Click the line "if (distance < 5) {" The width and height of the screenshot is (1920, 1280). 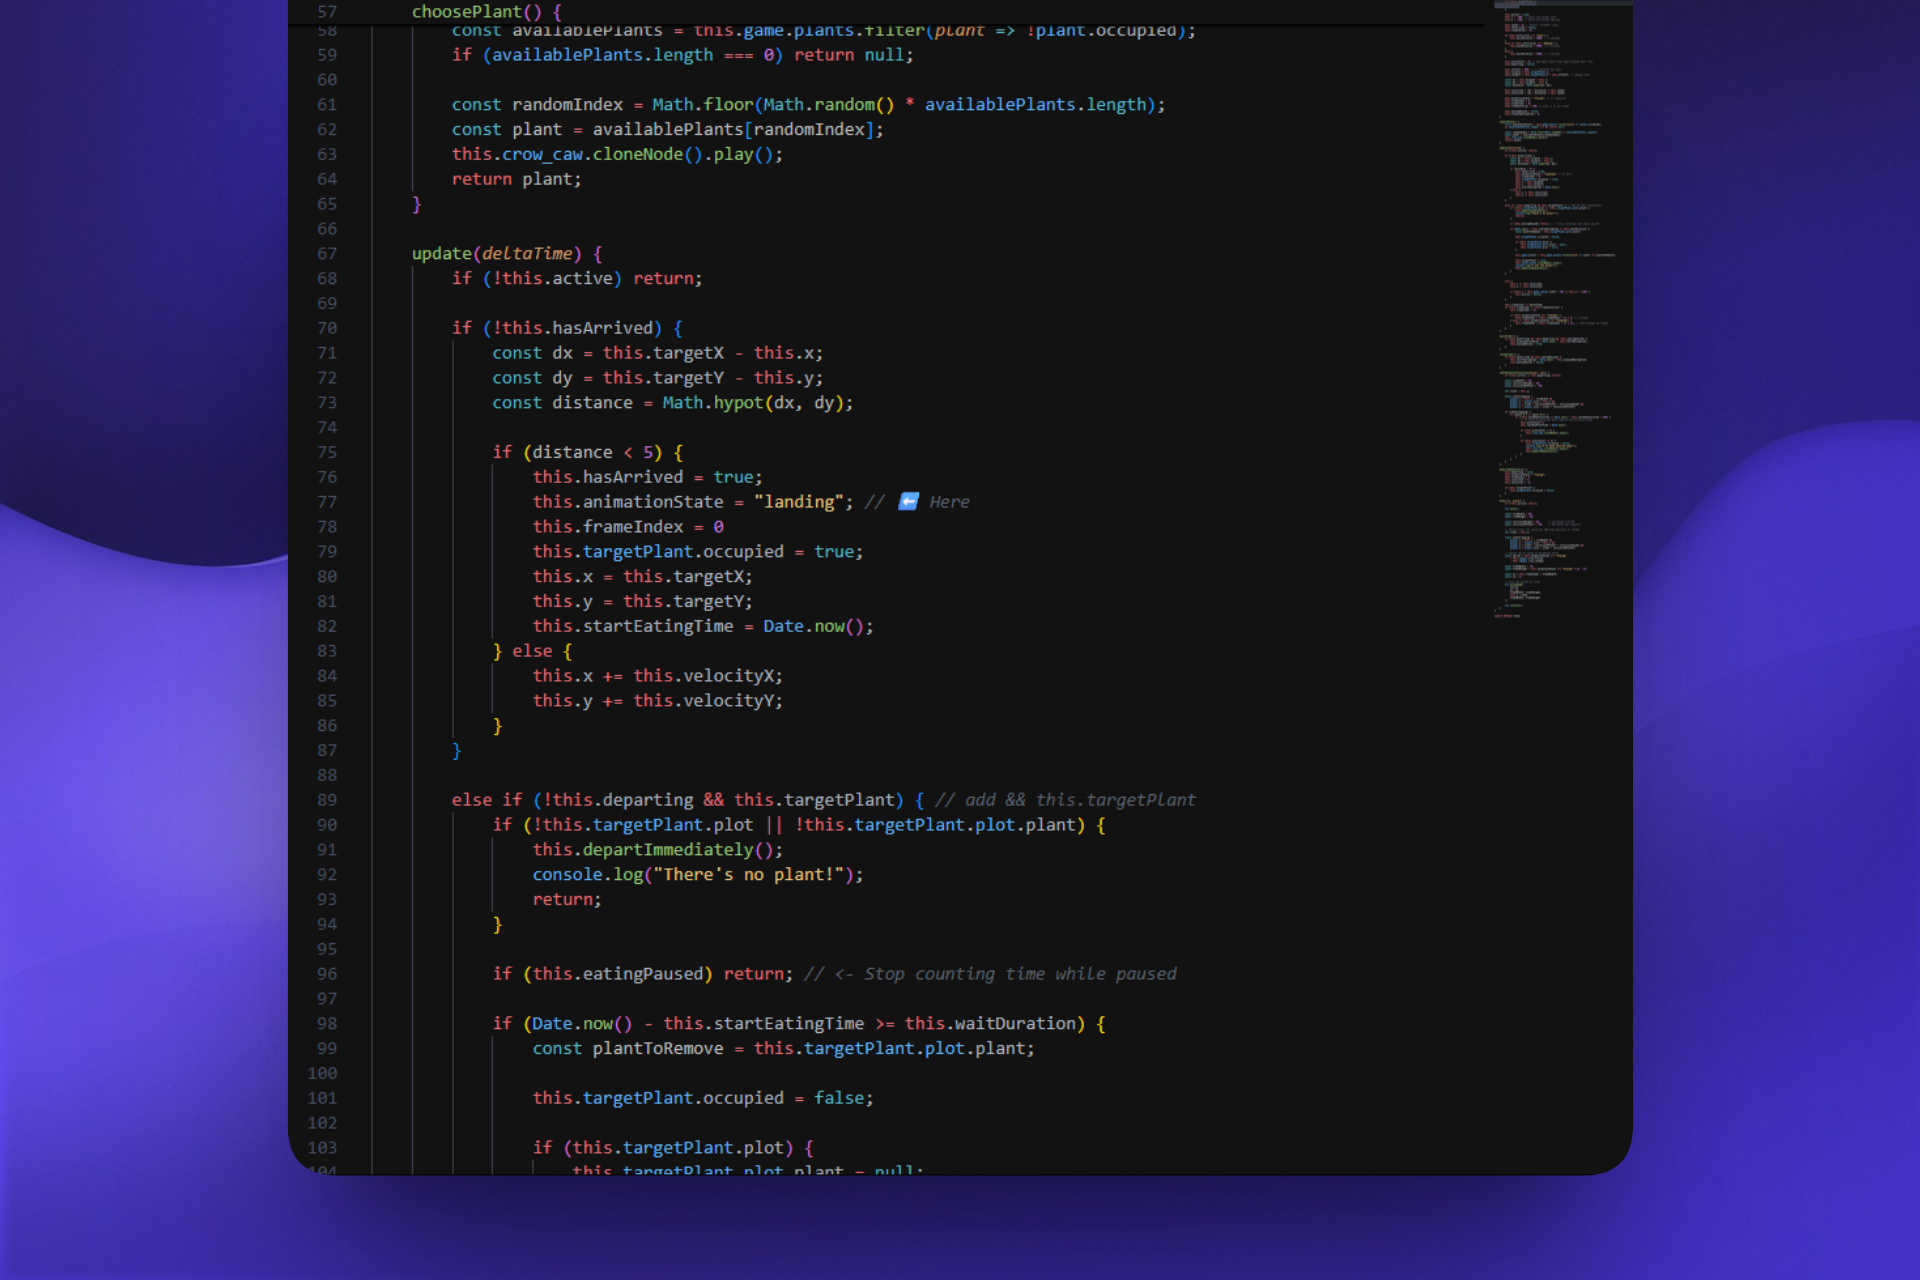(587, 452)
